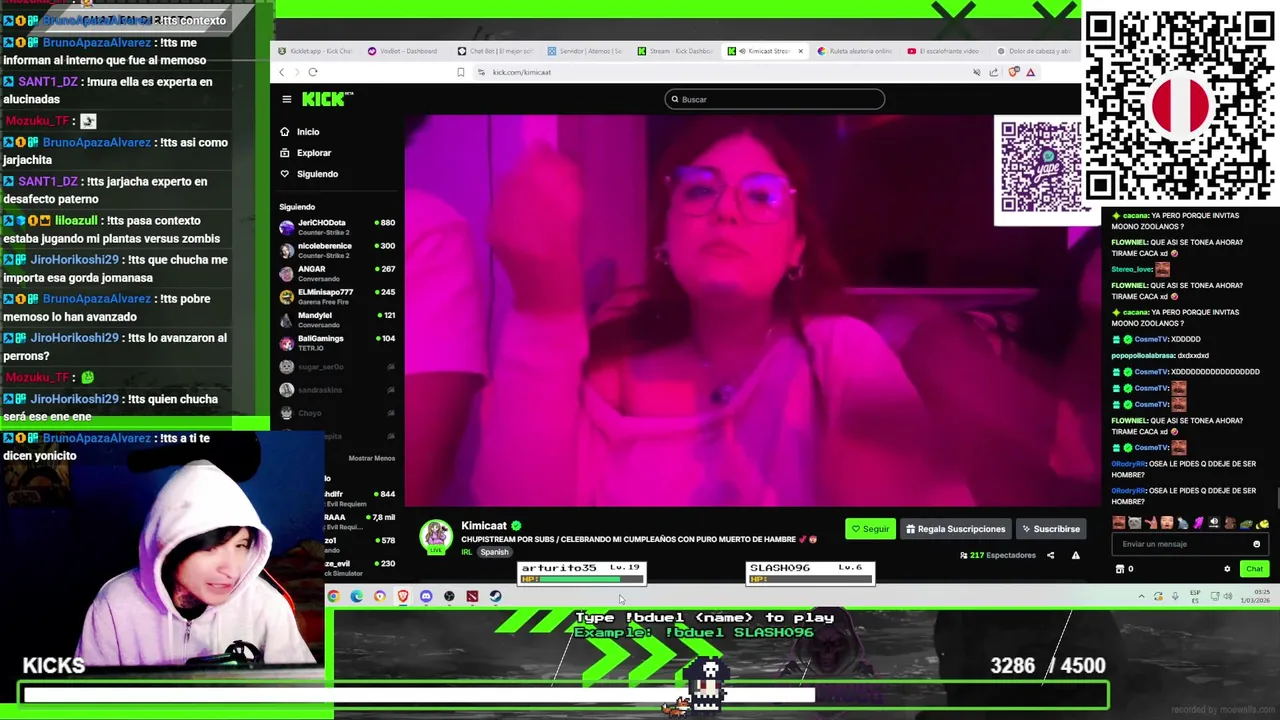
Task: Click the Kimicaat channel avatar
Action: [x=436, y=537]
